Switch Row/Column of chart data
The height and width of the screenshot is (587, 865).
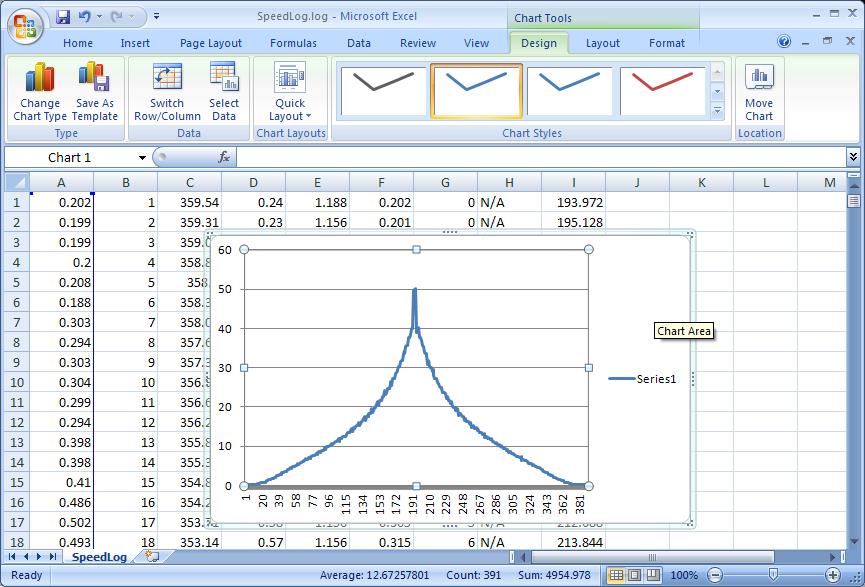tap(167, 91)
